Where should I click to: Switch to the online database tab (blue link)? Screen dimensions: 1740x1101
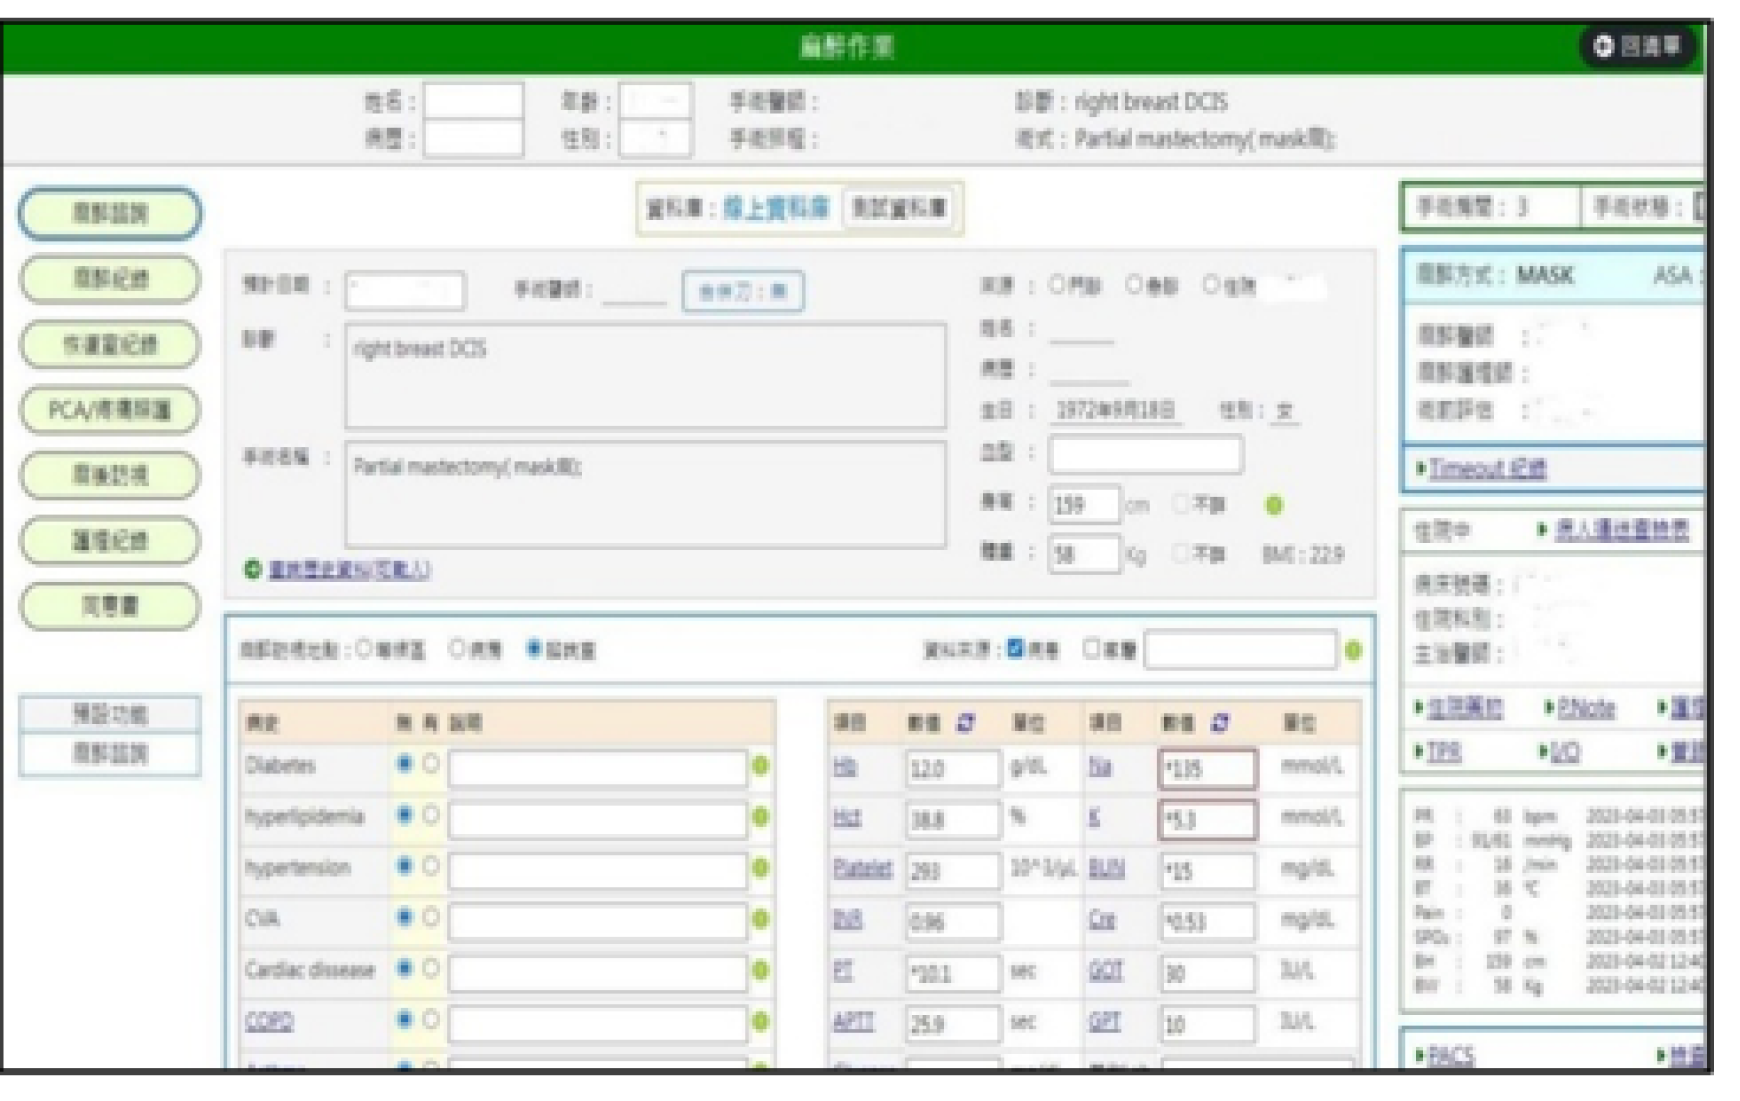776,208
